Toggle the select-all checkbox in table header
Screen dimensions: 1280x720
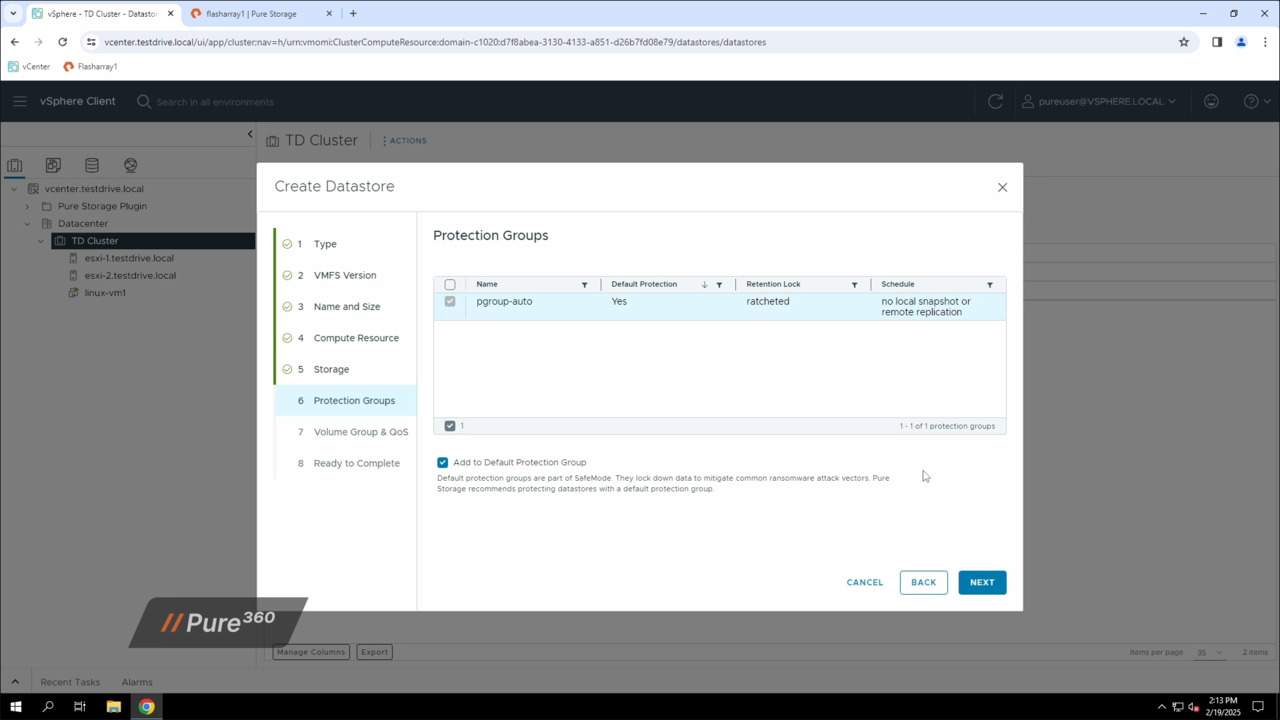449,284
